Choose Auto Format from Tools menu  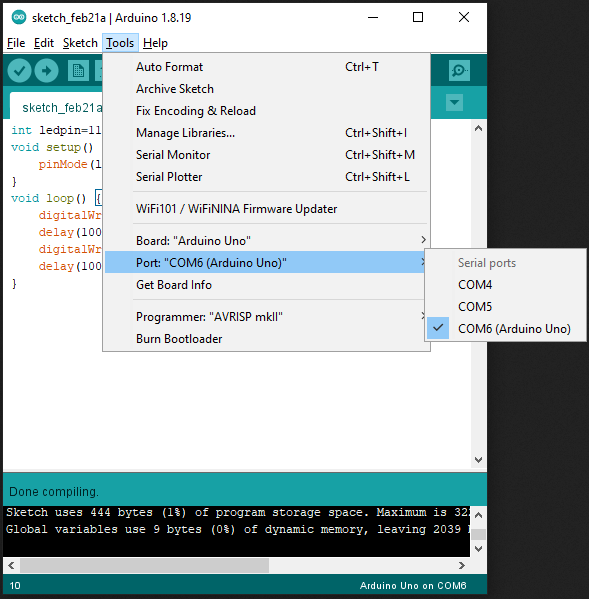pyautogui.click(x=266, y=67)
